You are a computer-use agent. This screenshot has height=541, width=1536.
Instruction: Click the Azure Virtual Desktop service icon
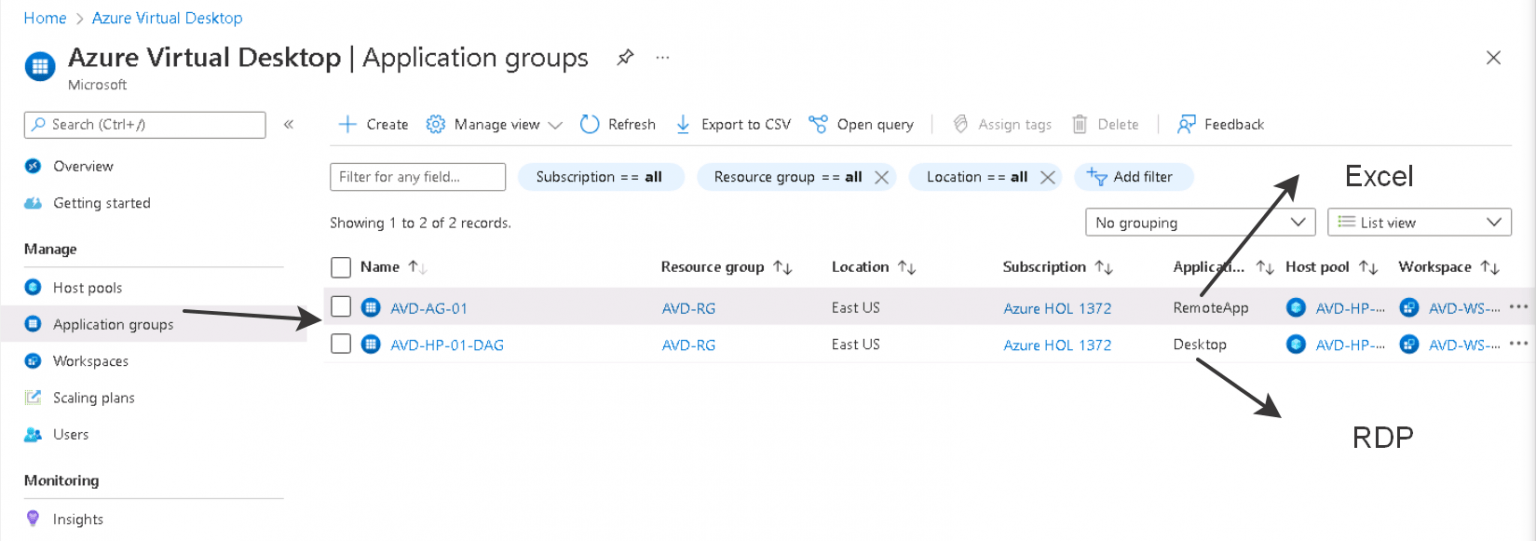(39, 67)
